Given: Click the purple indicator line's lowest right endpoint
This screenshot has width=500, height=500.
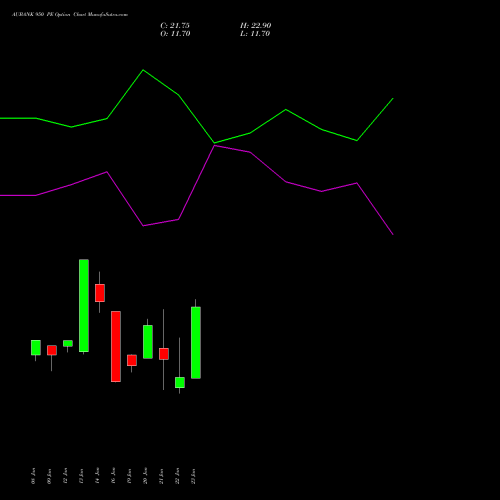Looking at the screenshot, I should click(393, 234).
